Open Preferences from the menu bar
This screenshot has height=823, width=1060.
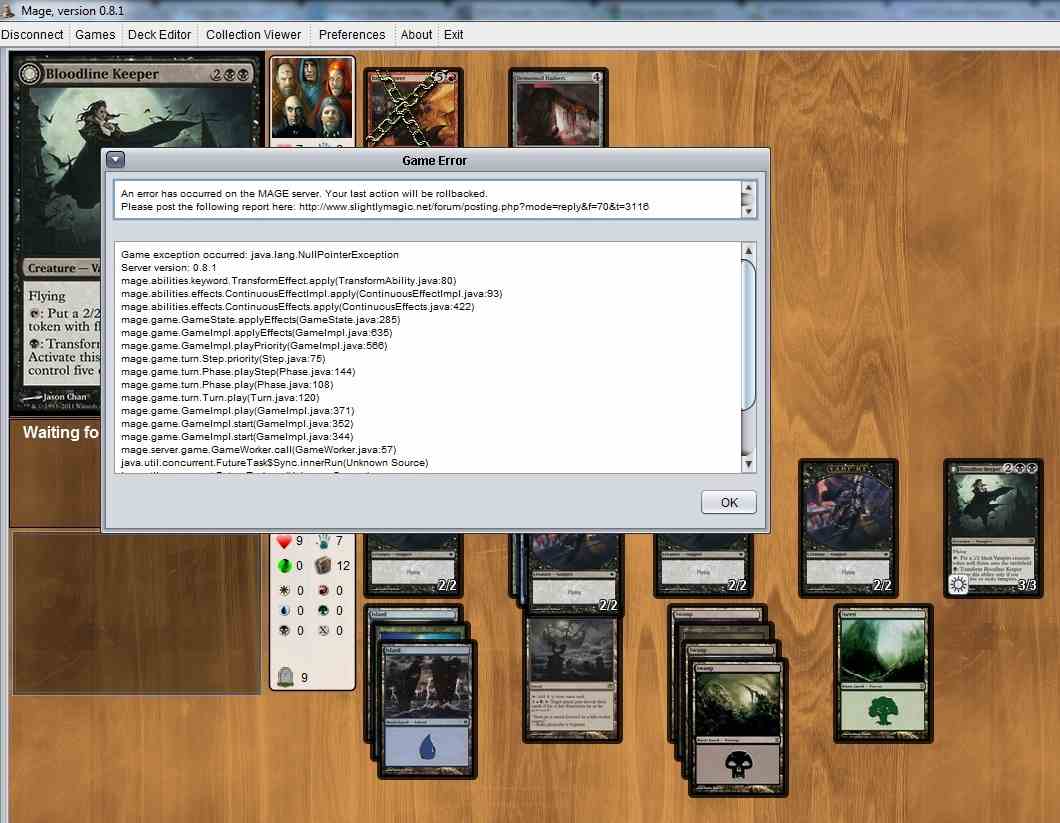(352, 34)
